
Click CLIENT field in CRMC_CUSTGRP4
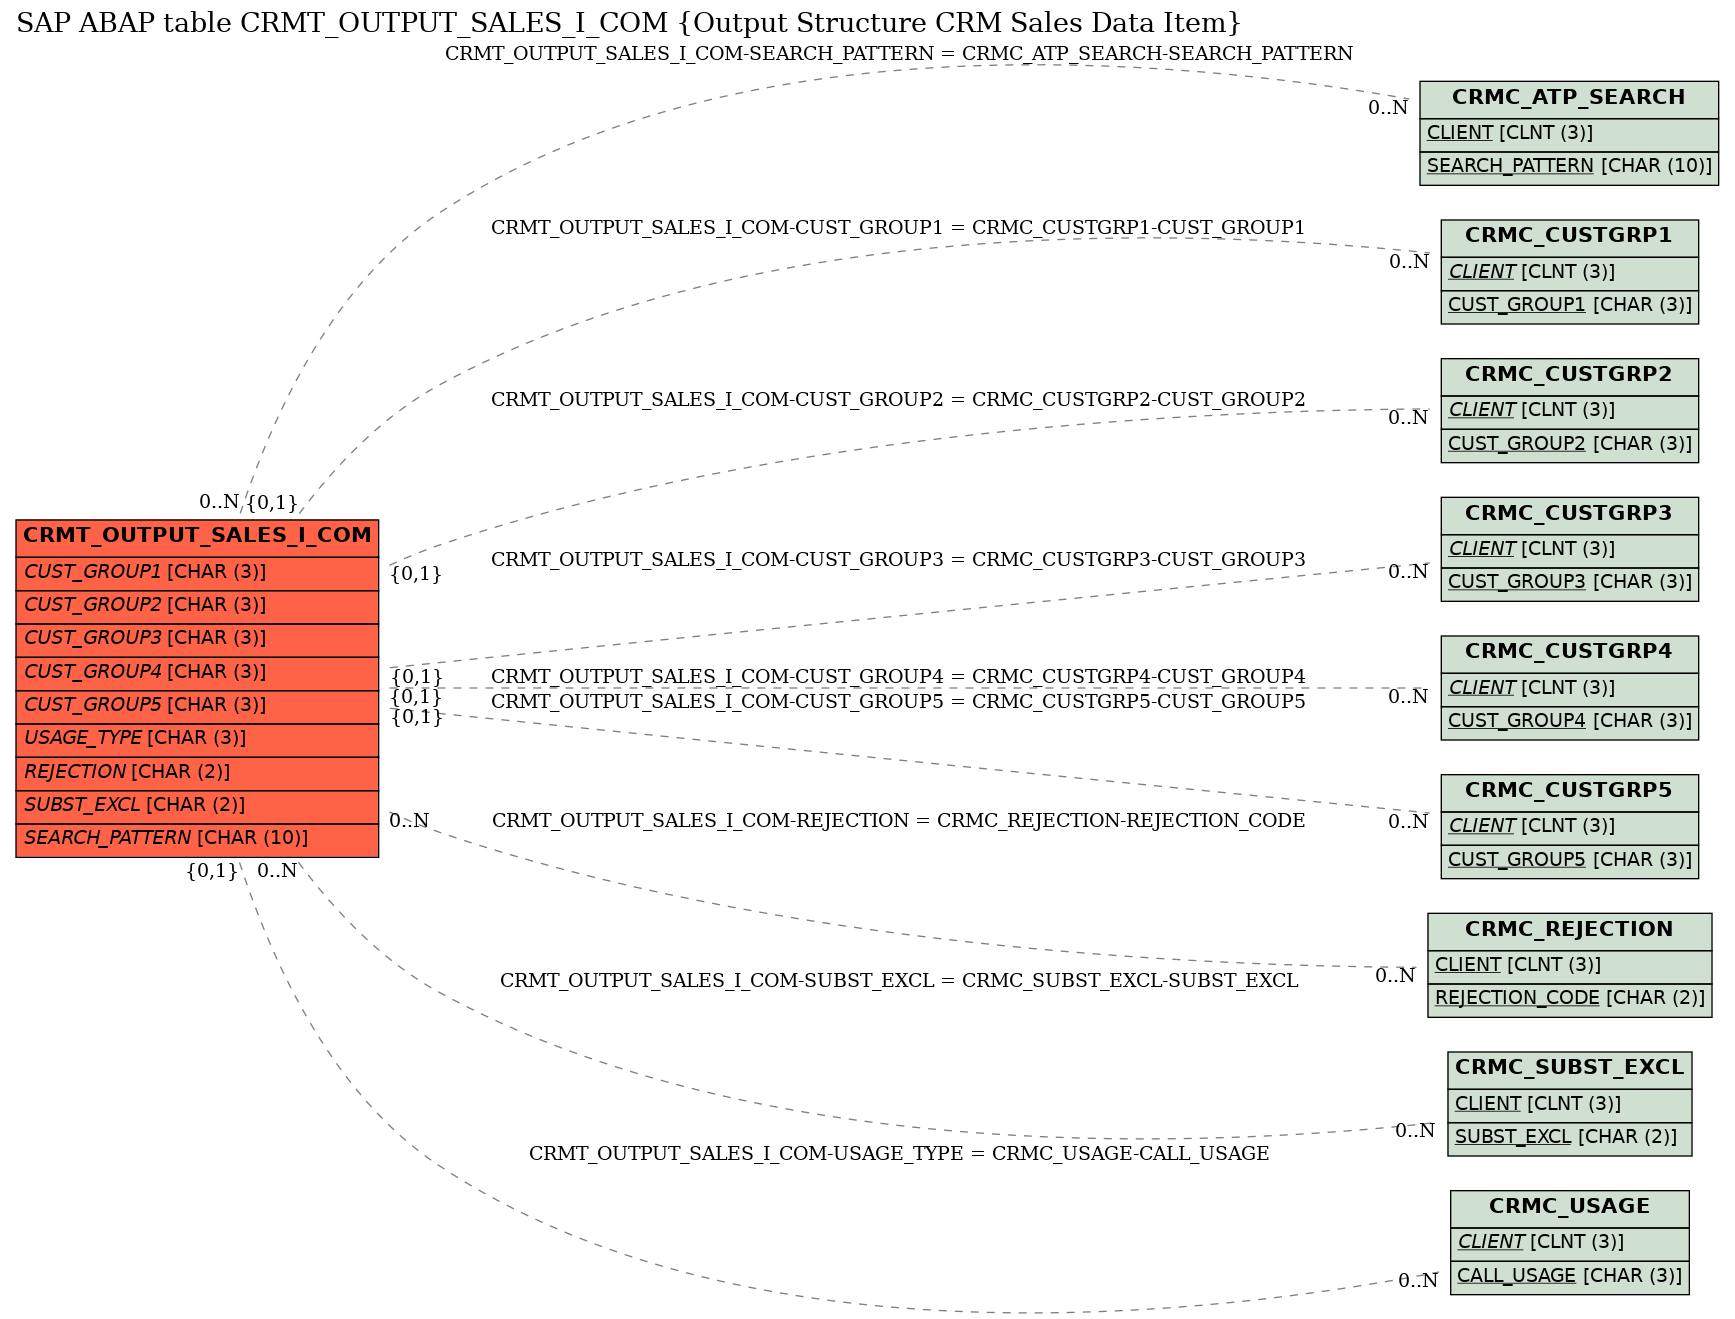click(x=1569, y=689)
